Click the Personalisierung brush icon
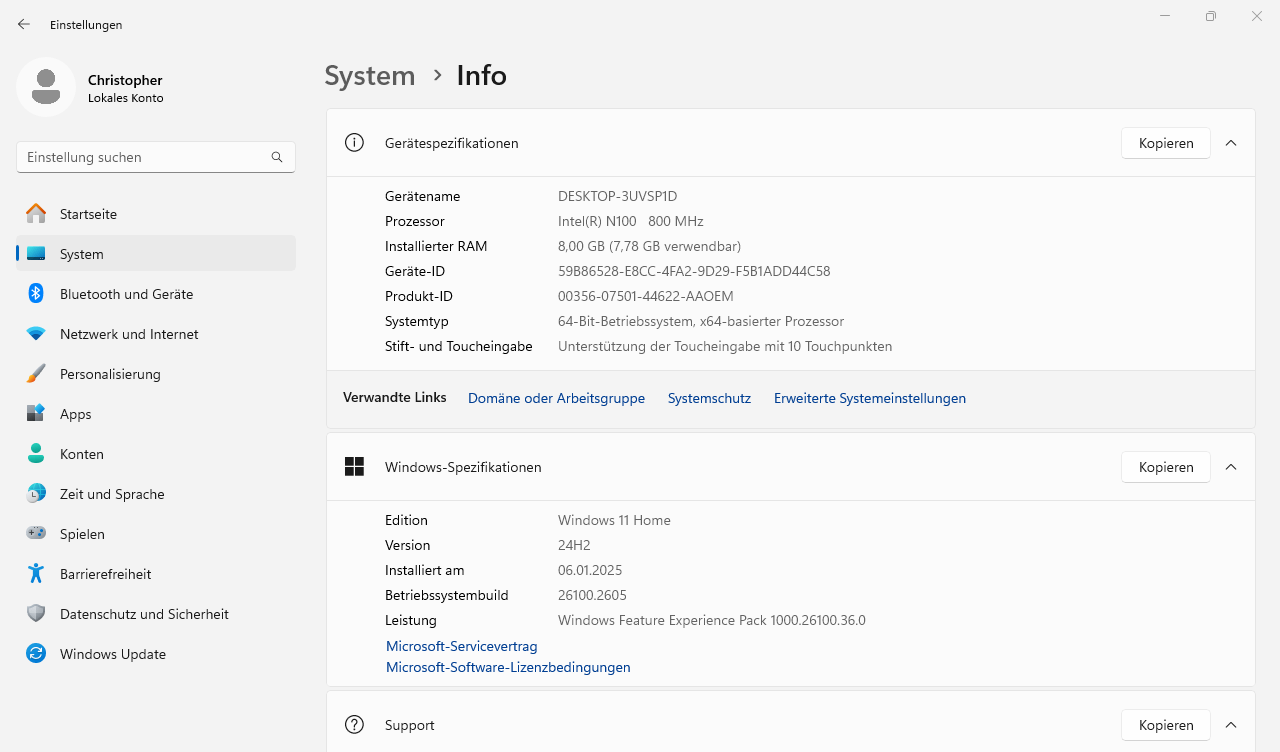The width and height of the screenshot is (1280, 752). [36, 374]
